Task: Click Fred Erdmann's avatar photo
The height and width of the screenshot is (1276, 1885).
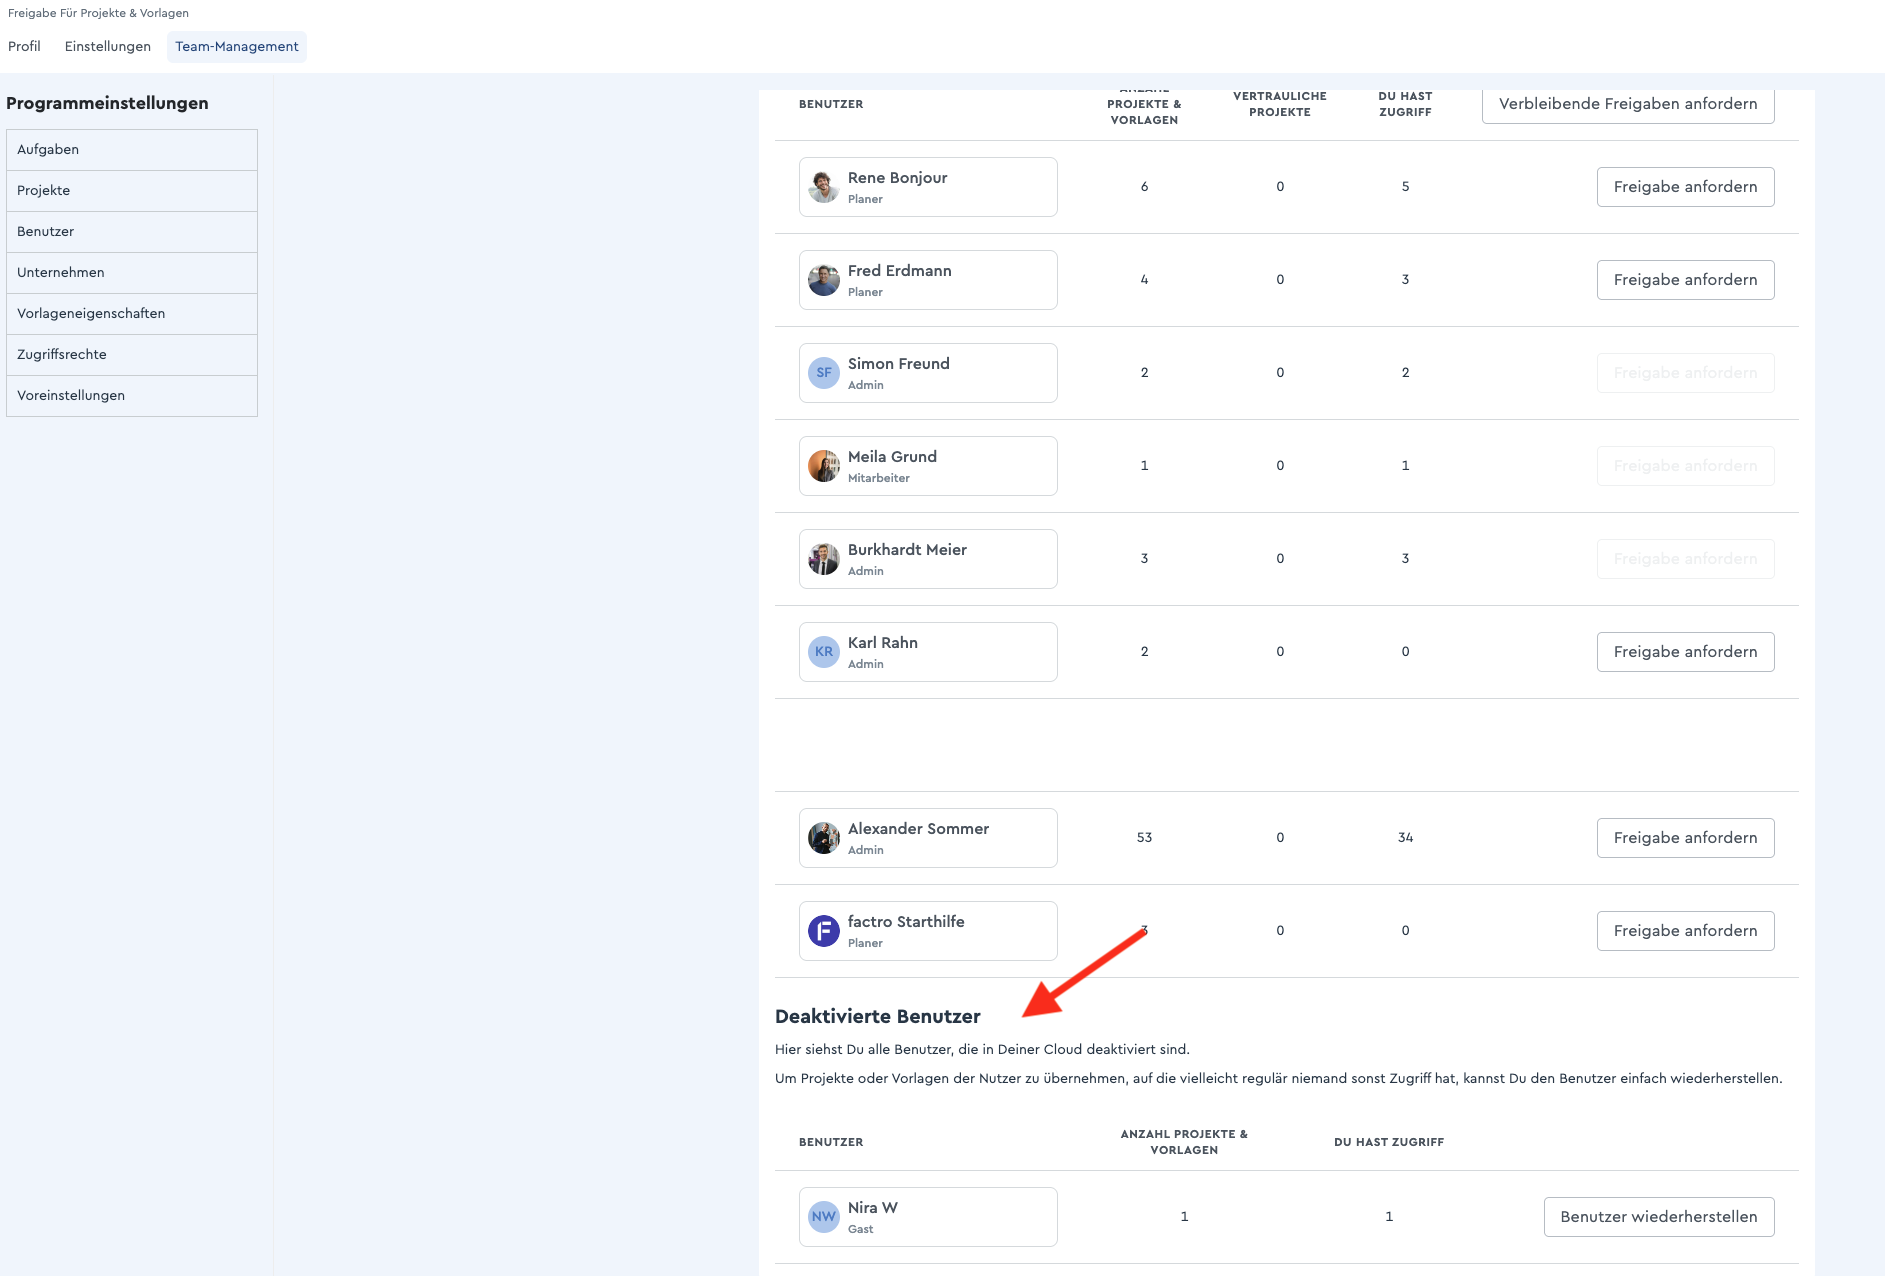Action: point(823,280)
